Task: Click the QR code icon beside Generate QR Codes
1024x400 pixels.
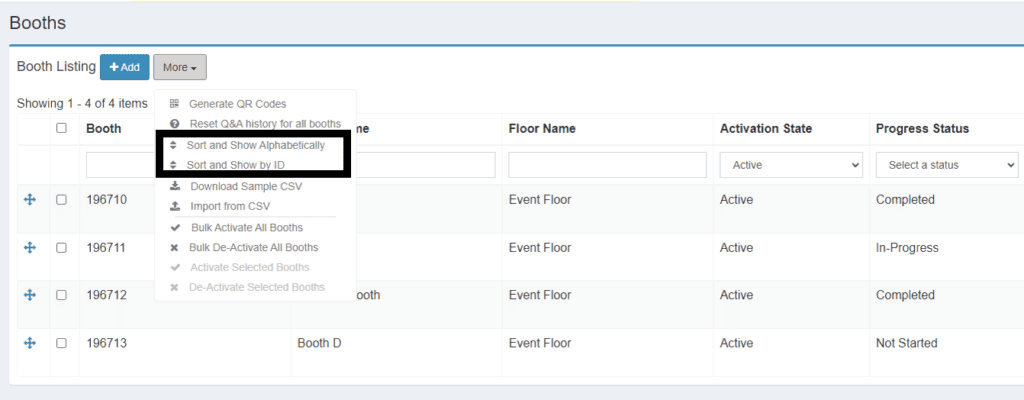Action: [x=174, y=104]
